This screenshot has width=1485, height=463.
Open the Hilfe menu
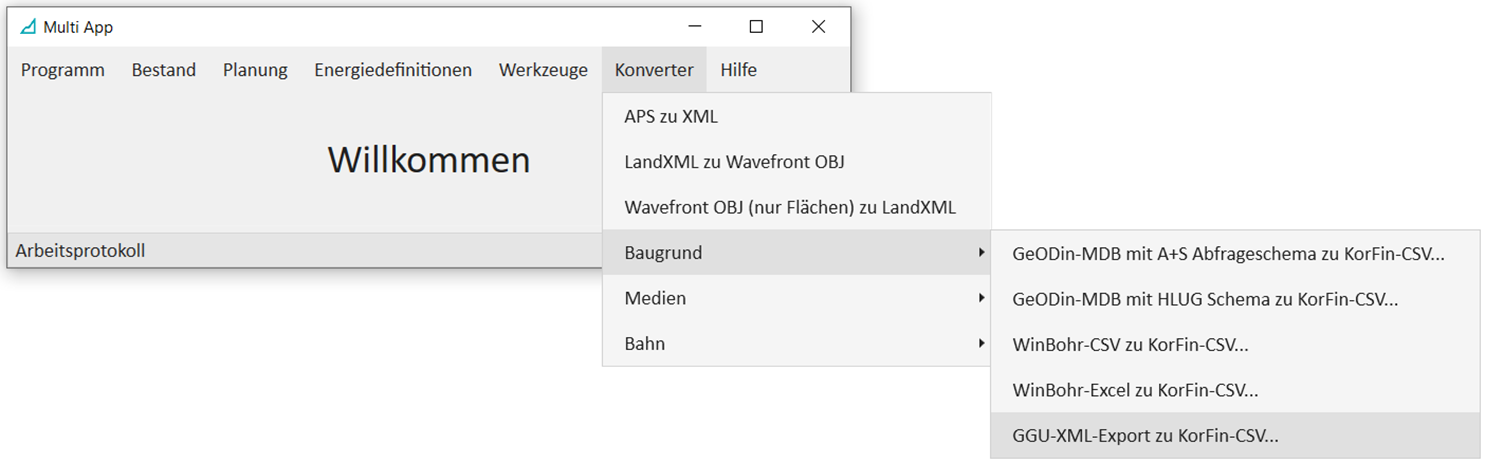[x=738, y=70]
